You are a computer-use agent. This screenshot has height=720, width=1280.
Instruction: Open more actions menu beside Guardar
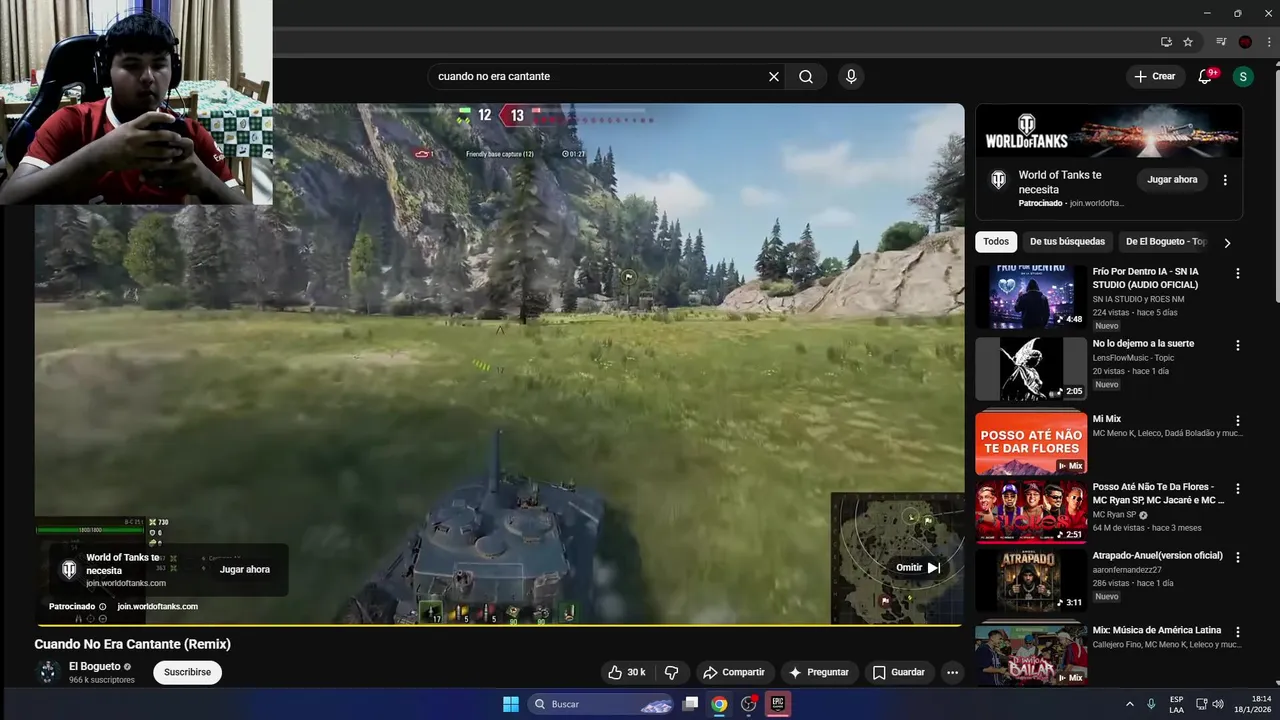tap(952, 672)
